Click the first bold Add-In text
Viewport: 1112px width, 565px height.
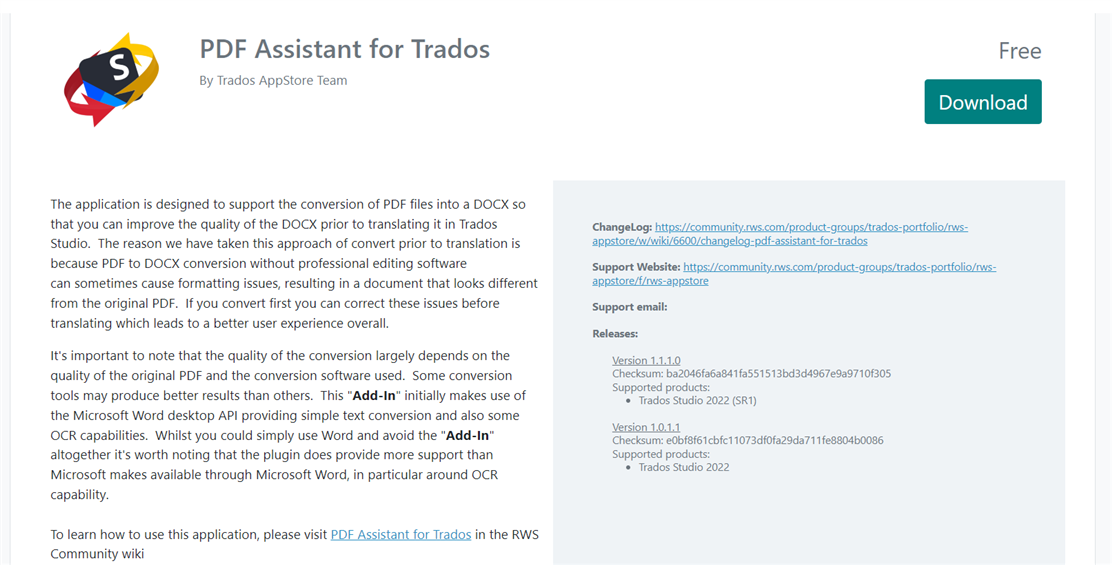pos(374,396)
